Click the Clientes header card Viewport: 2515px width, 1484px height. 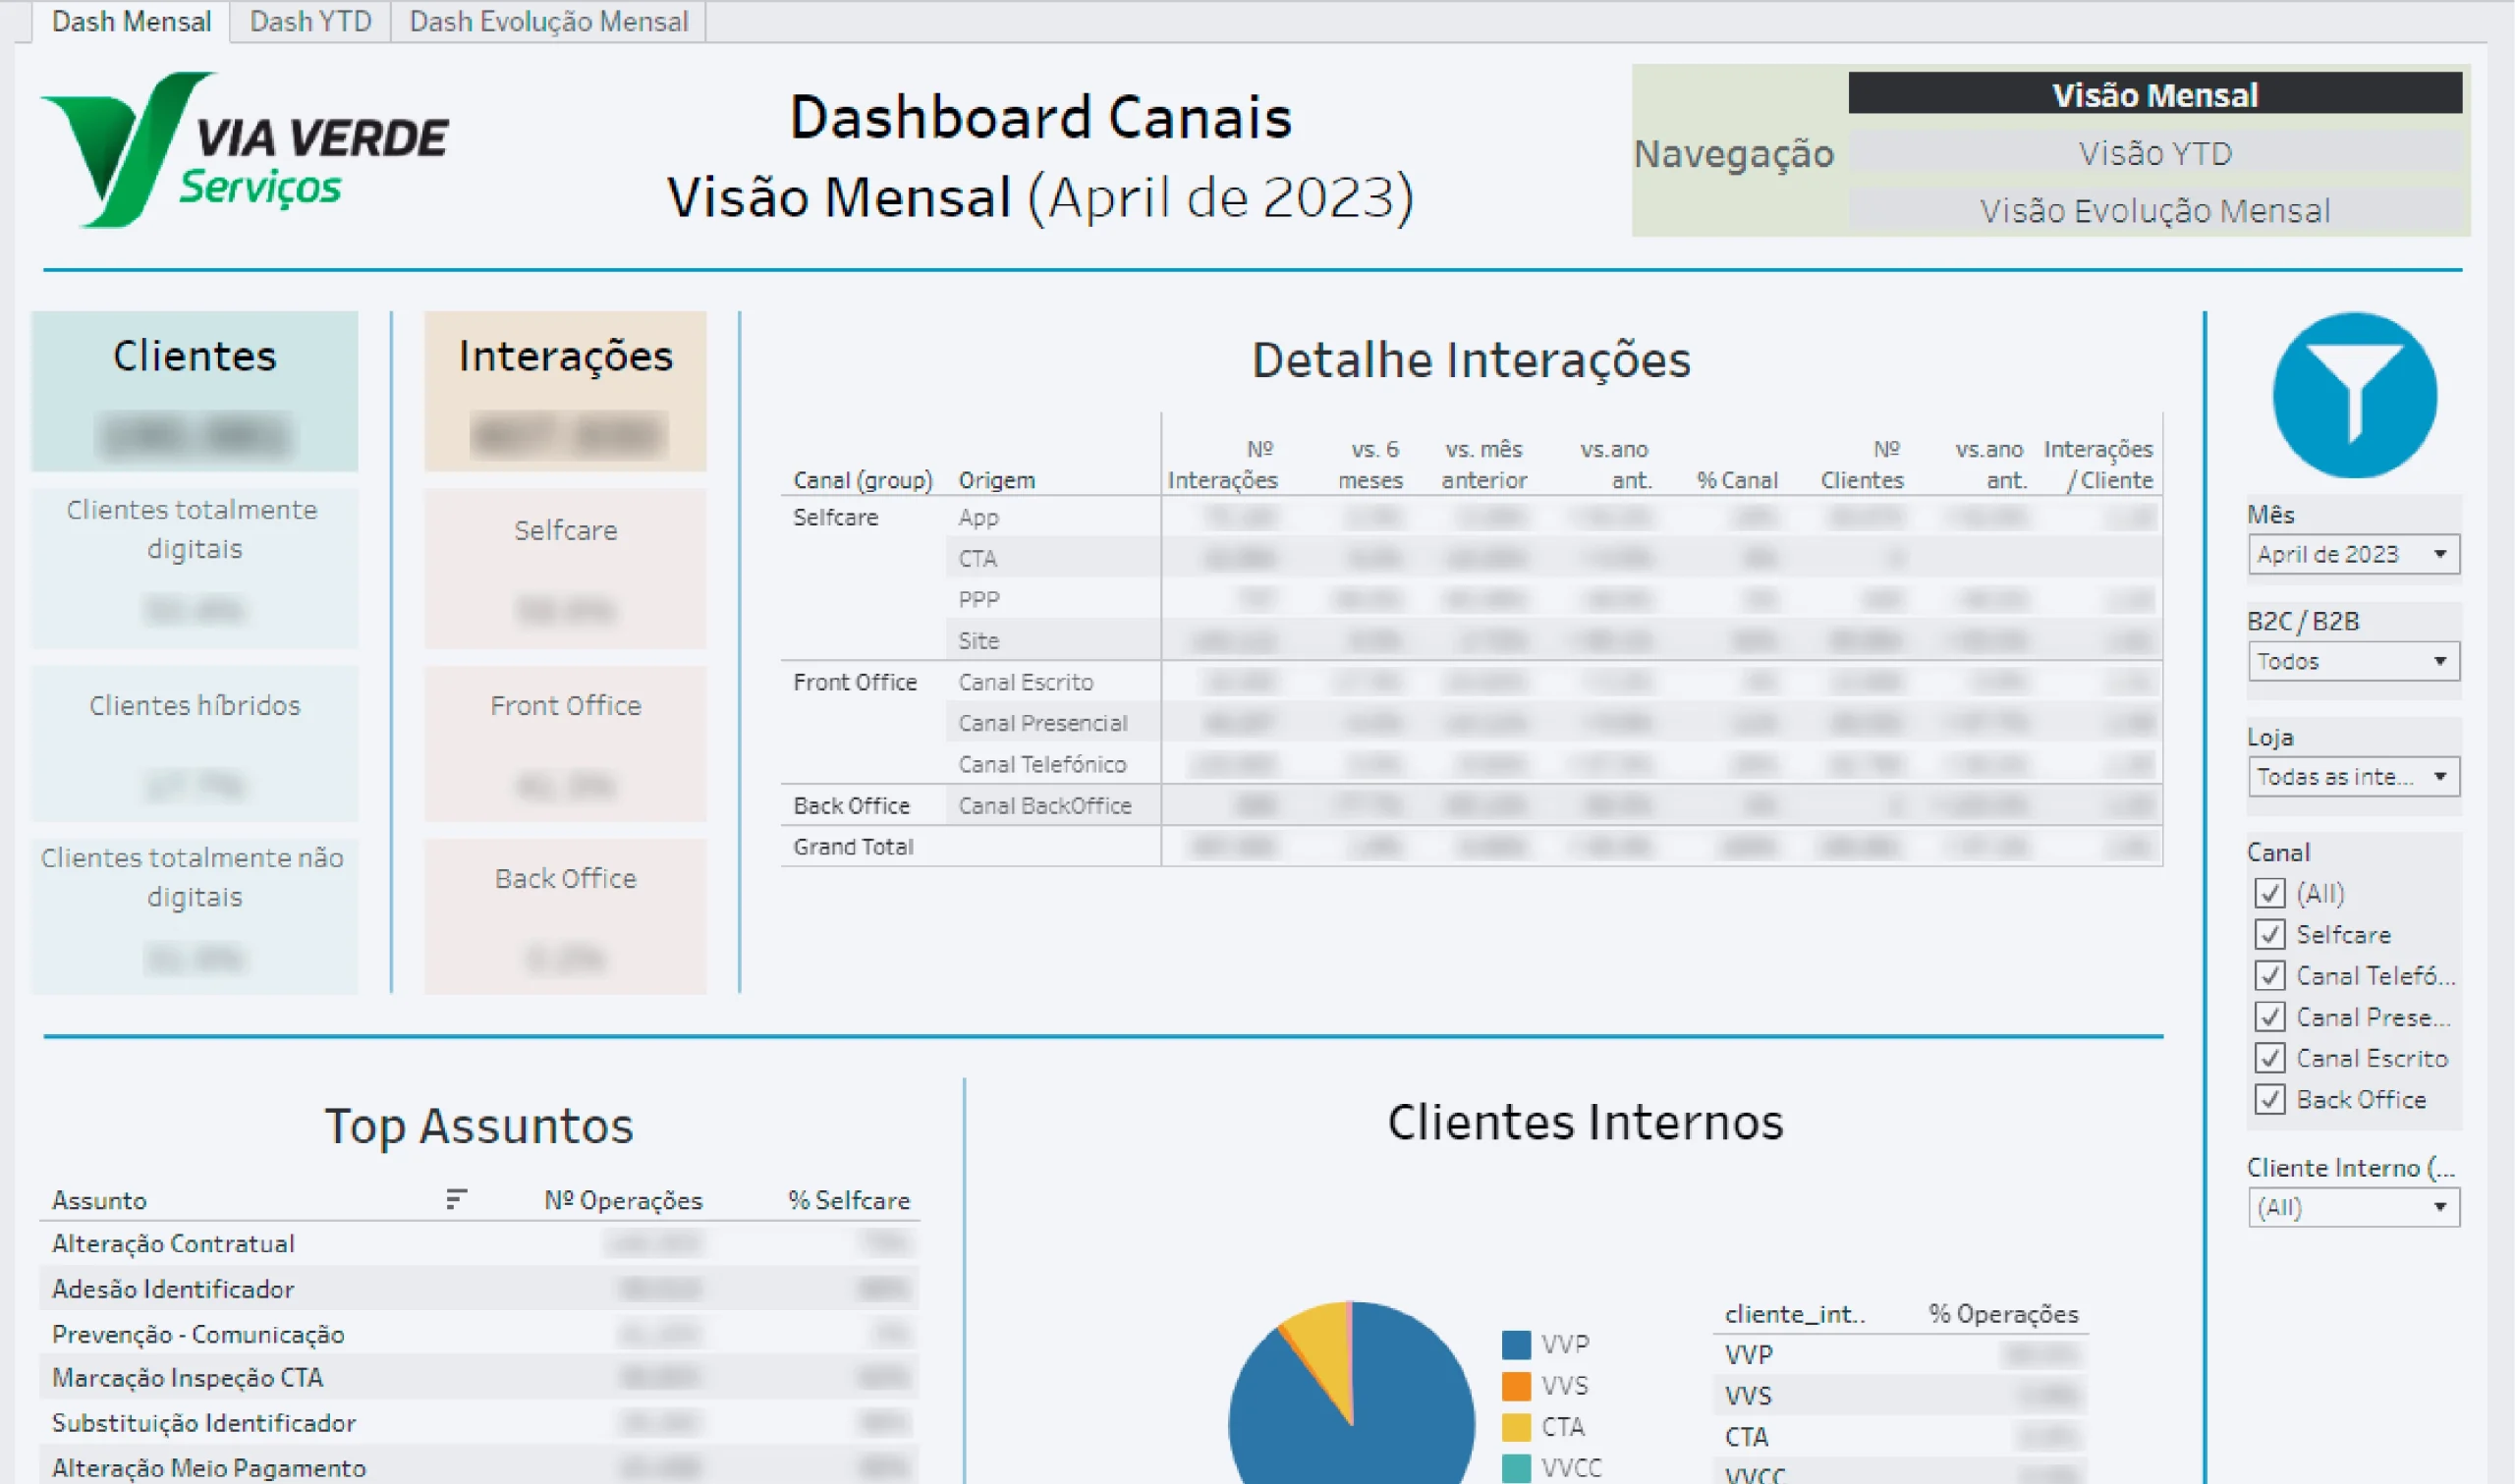pos(194,390)
